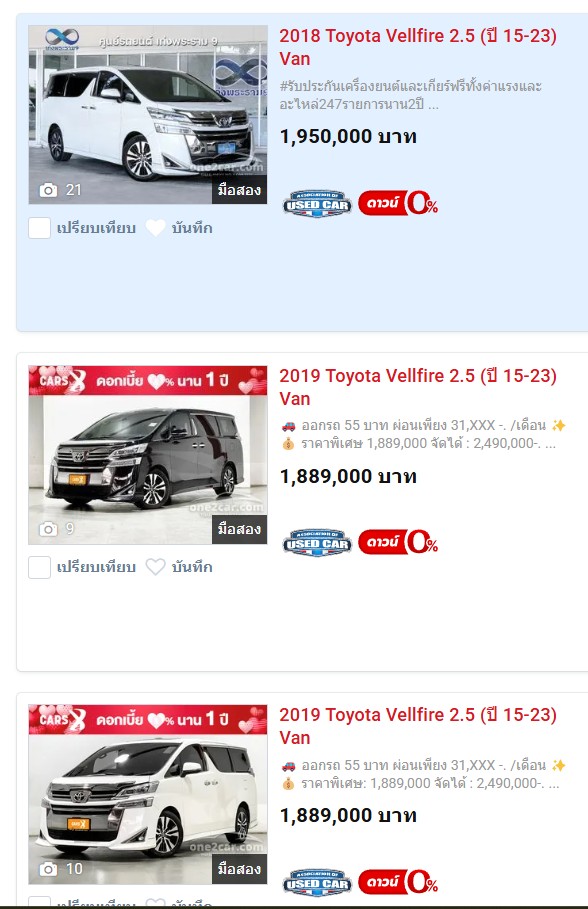Click Used Car association badge on third listing

(x=317, y=882)
